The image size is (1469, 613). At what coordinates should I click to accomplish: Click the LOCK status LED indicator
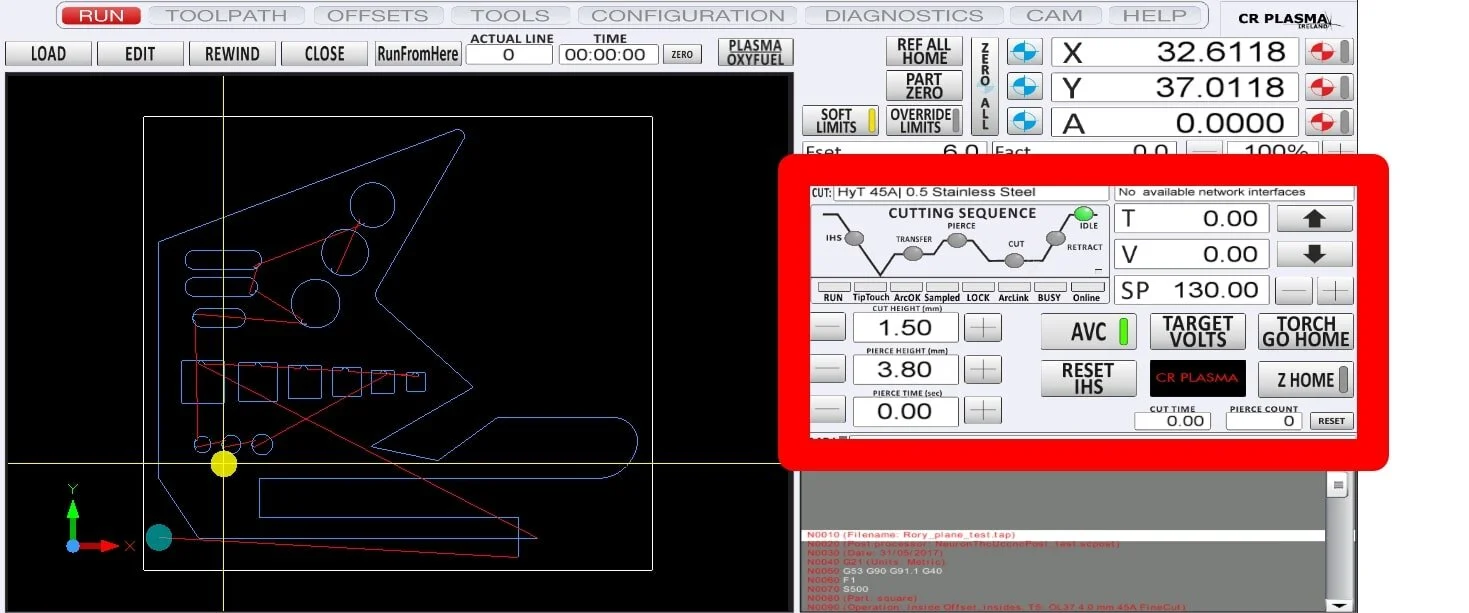978,287
